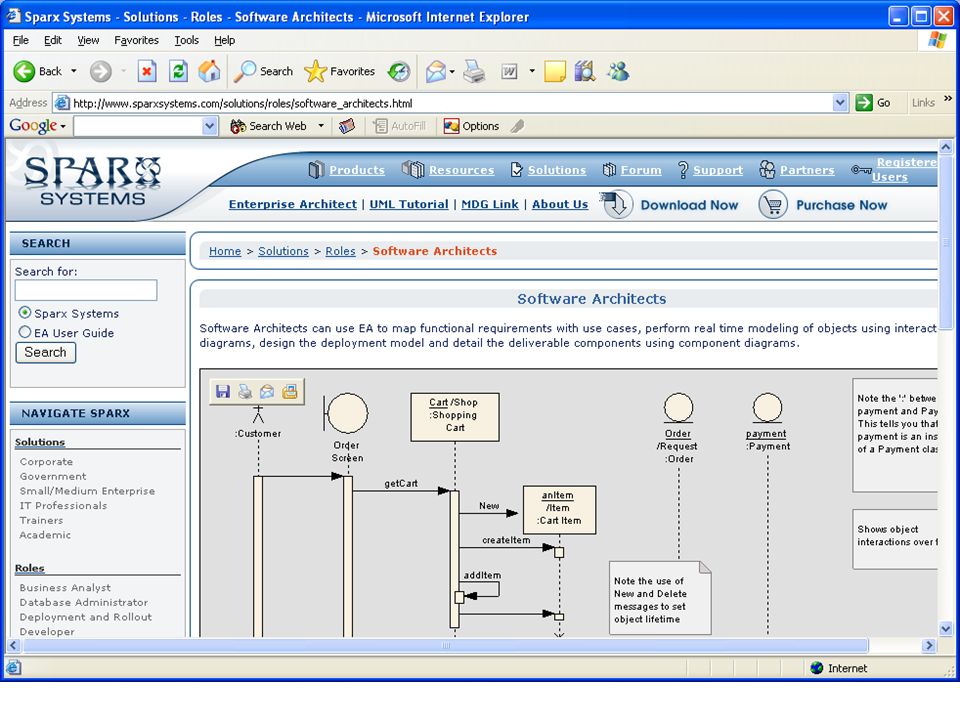Click the Support navigation link
Image resolution: width=960 pixels, height=720 pixels.
(718, 170)
